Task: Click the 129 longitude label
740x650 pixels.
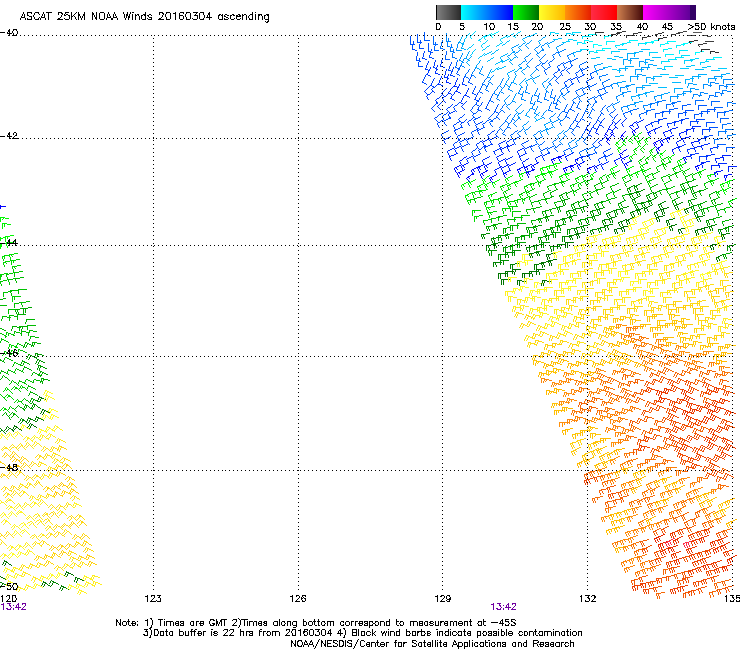Action: click(x=443, y=599)
